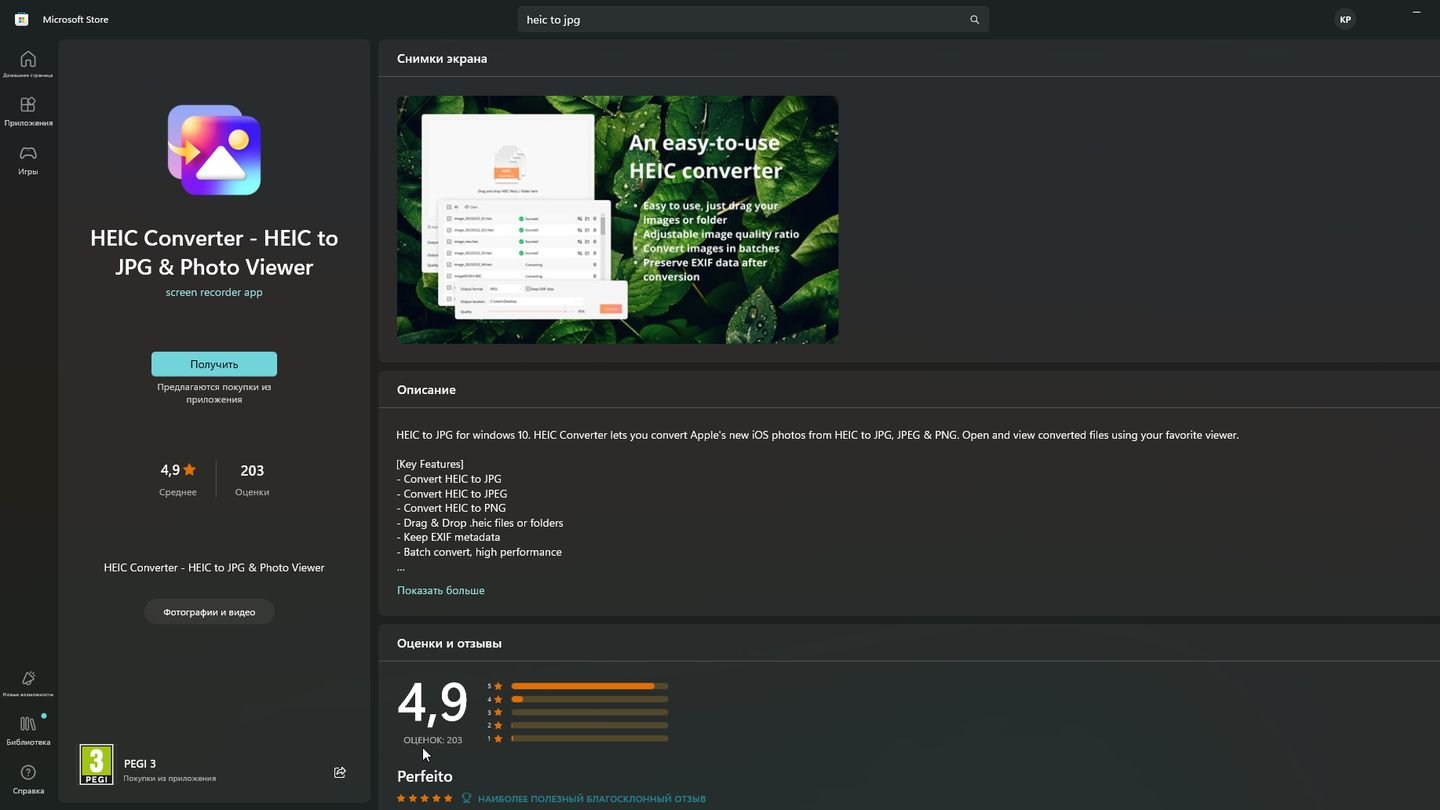Click 'Convert HEIC to PNG' description line
Screen dimensions: 1440x810
coord(451,508)
